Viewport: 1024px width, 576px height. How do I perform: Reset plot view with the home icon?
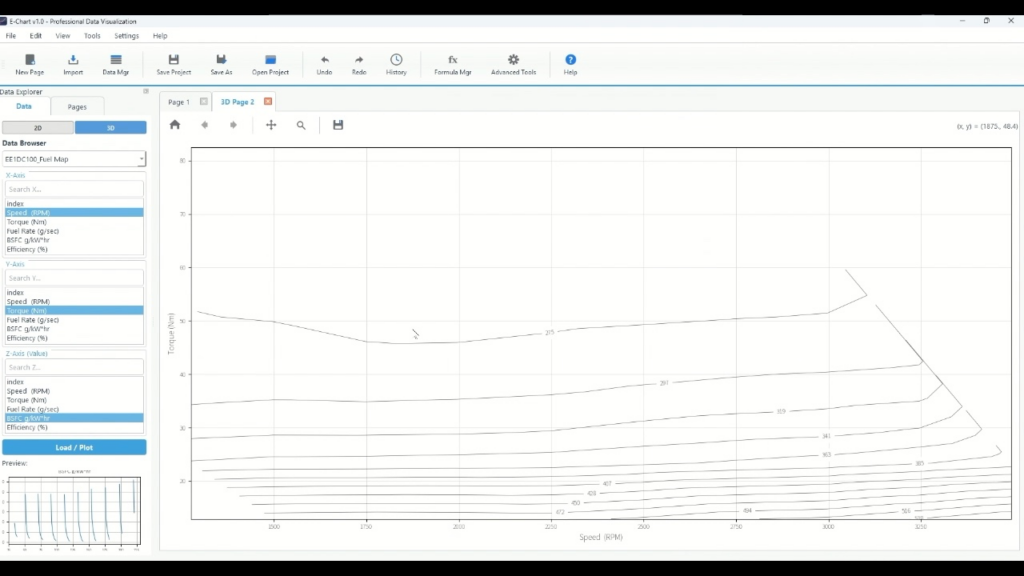[x=175, y=125]
